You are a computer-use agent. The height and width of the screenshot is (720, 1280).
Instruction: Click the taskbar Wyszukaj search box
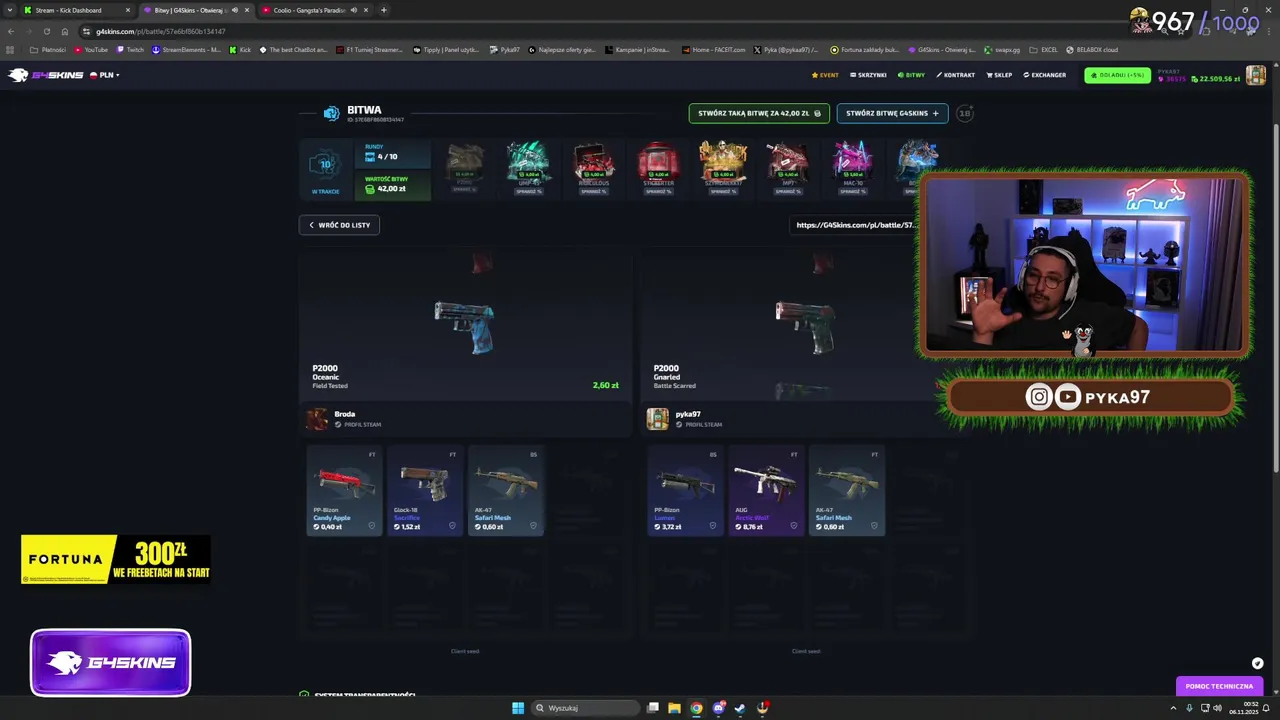pyautogui.click(x=585, y=708)
